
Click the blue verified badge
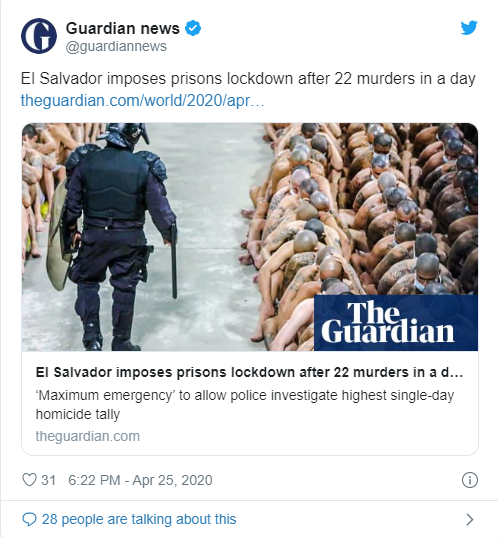tap(193, 28)
